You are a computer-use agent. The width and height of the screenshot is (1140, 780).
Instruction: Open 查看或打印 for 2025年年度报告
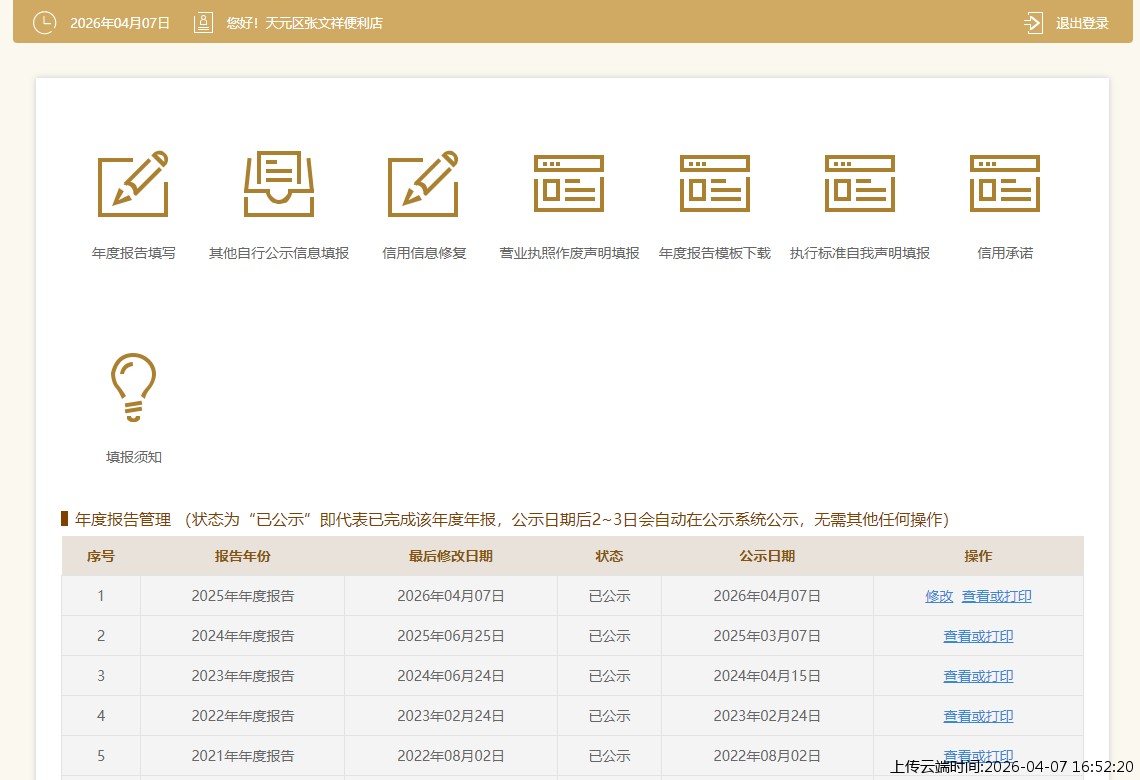tap(996, 596)
